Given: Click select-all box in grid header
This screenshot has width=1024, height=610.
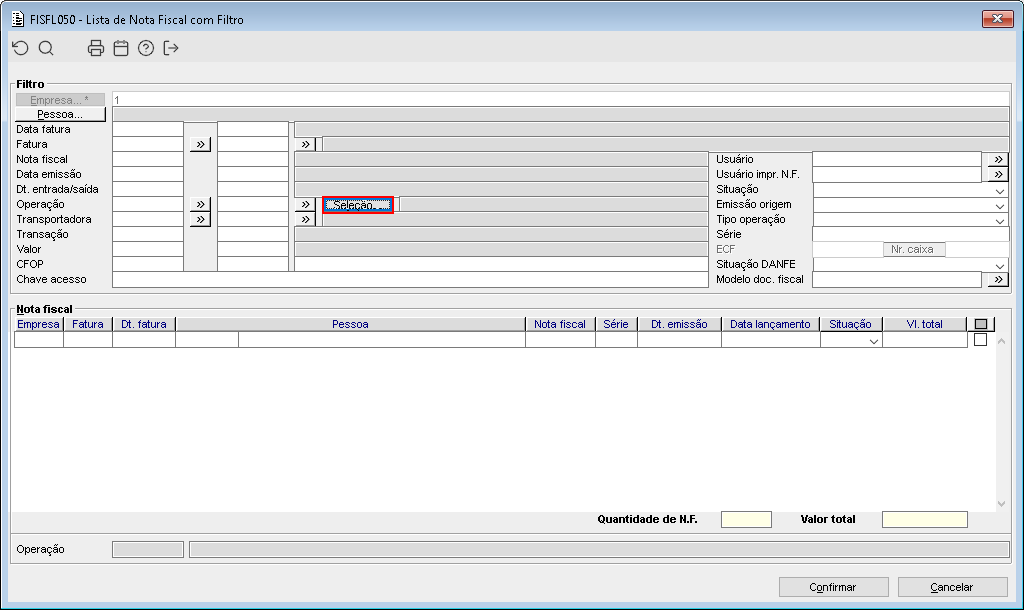Looking at the screenshot, I should click(x=981, y=324).
